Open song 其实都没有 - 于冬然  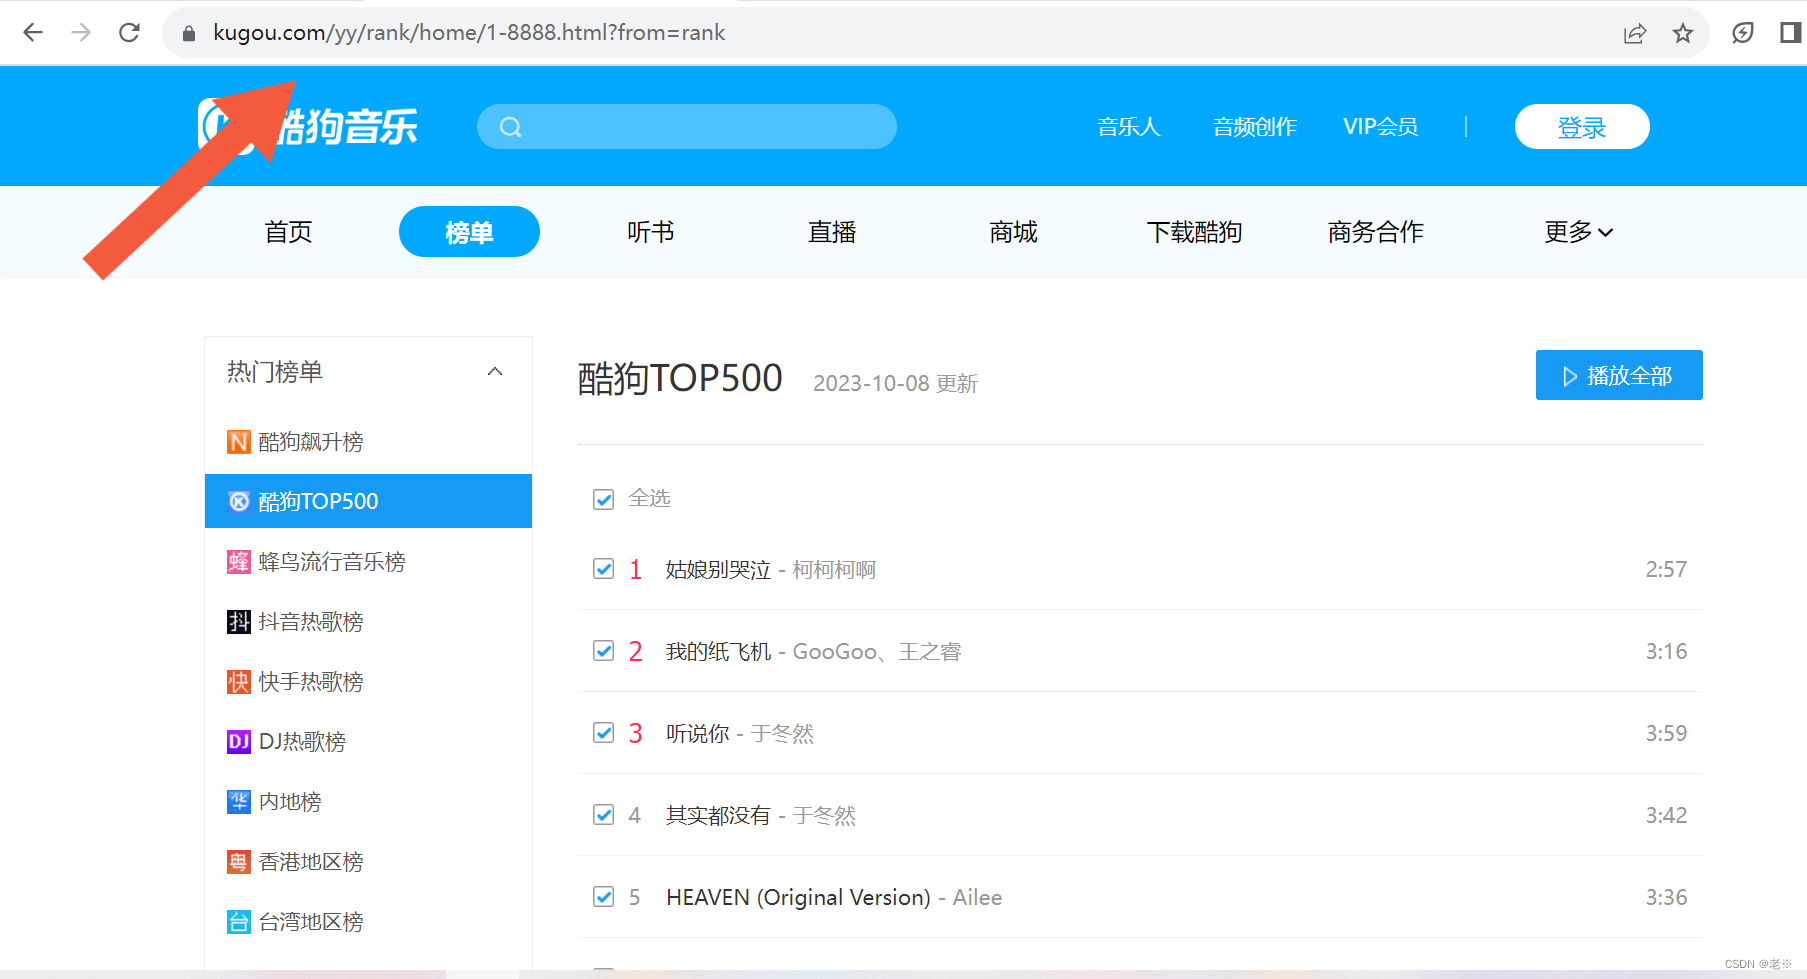[x=761, y=816]
